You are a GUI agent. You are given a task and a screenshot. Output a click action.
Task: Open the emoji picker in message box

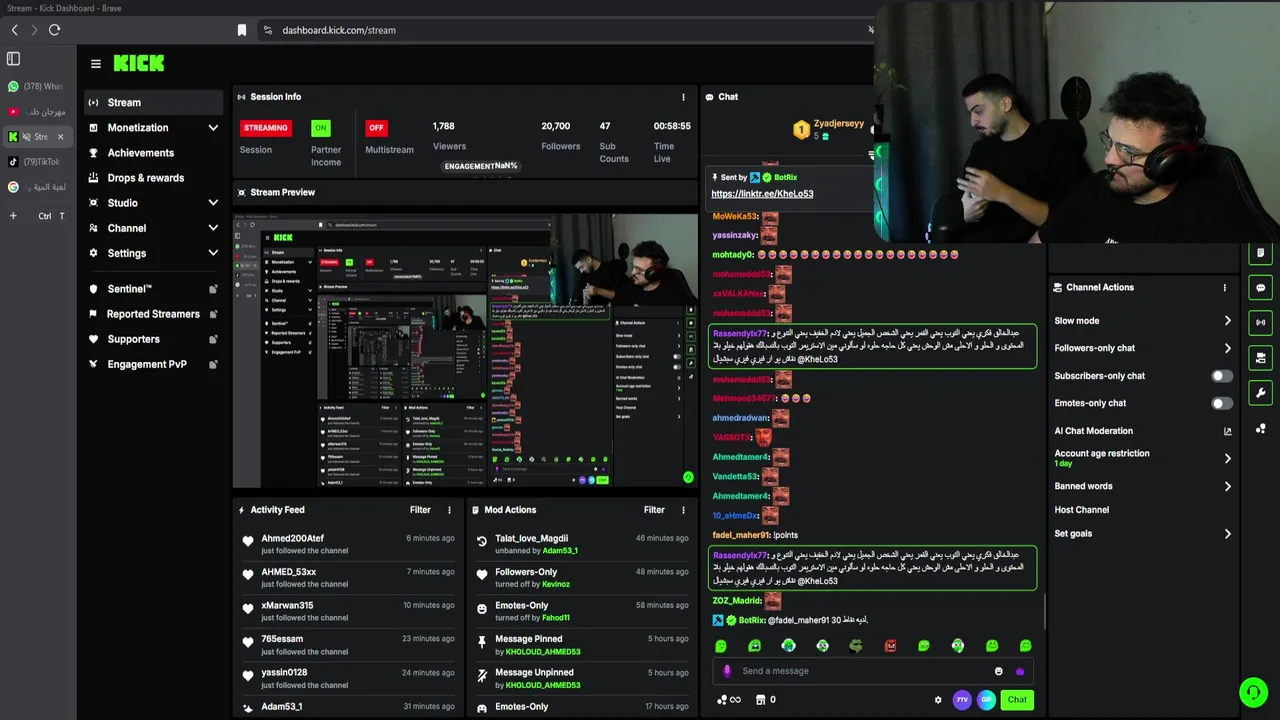pos(998,671)
